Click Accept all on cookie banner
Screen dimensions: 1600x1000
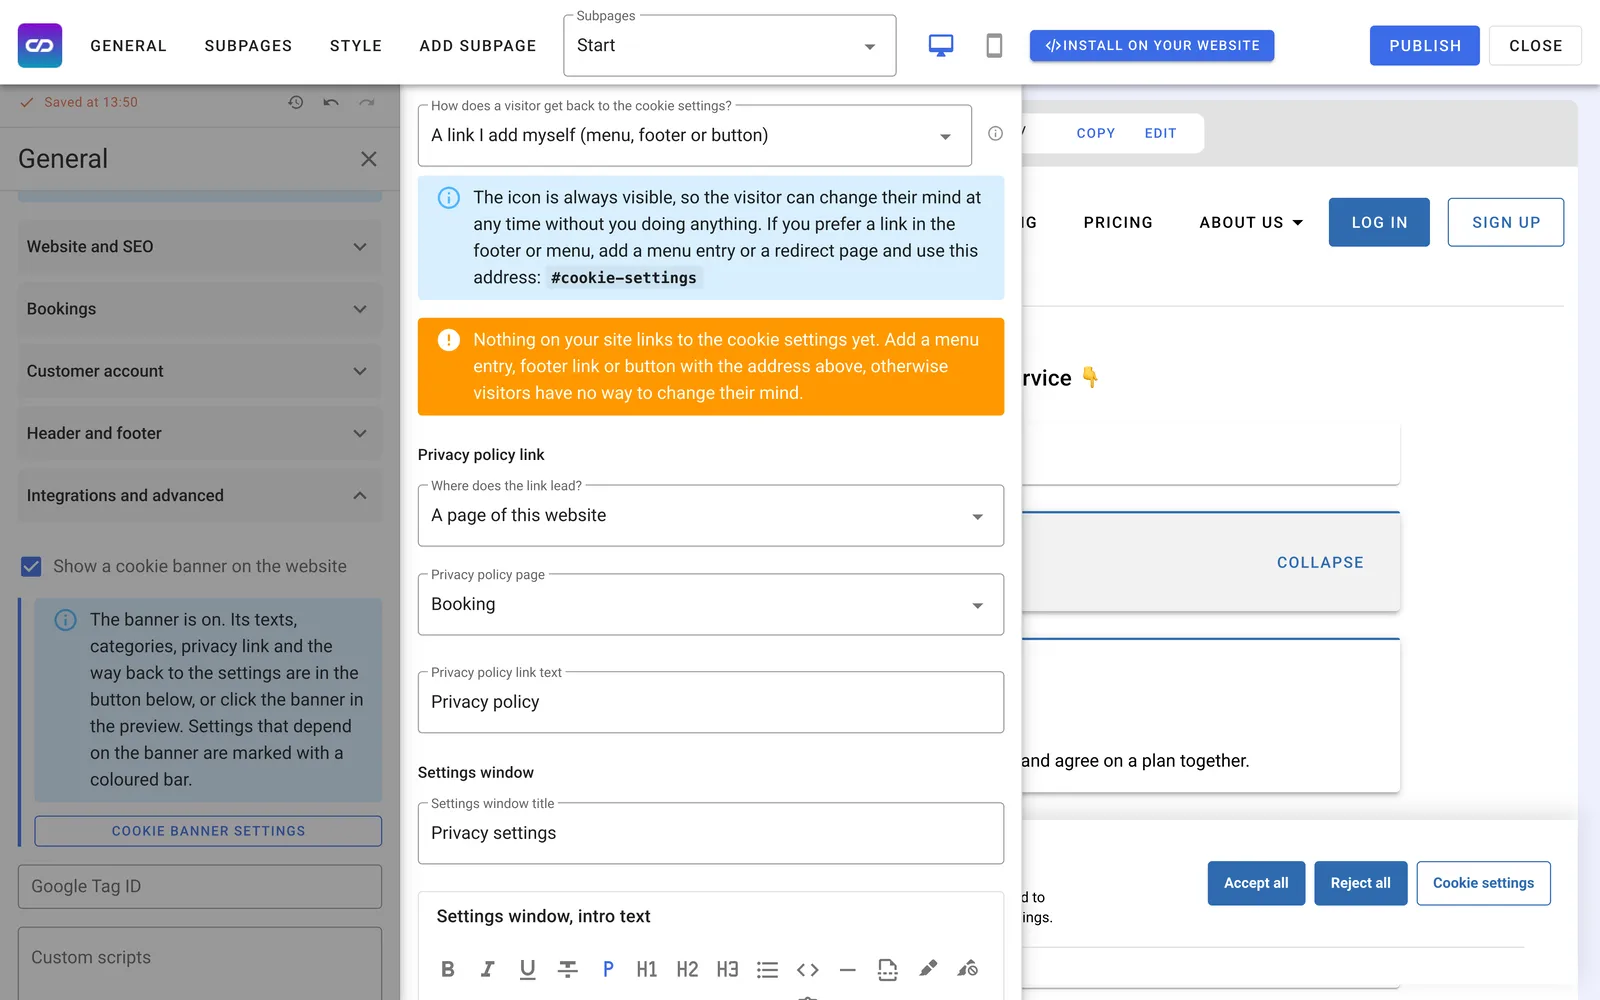1256,884
